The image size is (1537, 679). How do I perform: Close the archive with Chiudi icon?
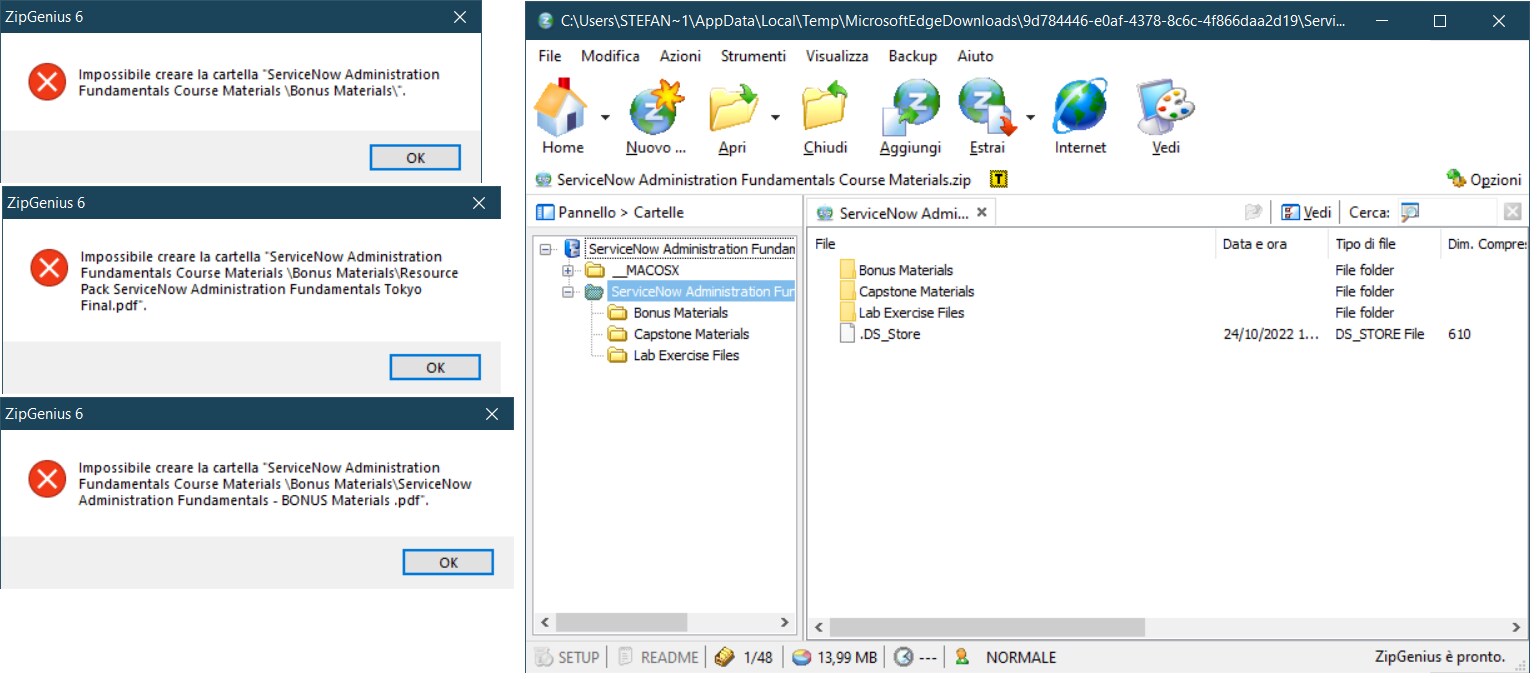pos(825,108)
